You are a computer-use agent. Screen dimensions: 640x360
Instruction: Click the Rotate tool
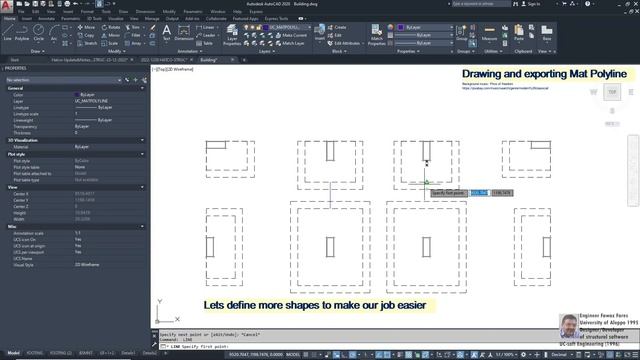coord(111,27)
